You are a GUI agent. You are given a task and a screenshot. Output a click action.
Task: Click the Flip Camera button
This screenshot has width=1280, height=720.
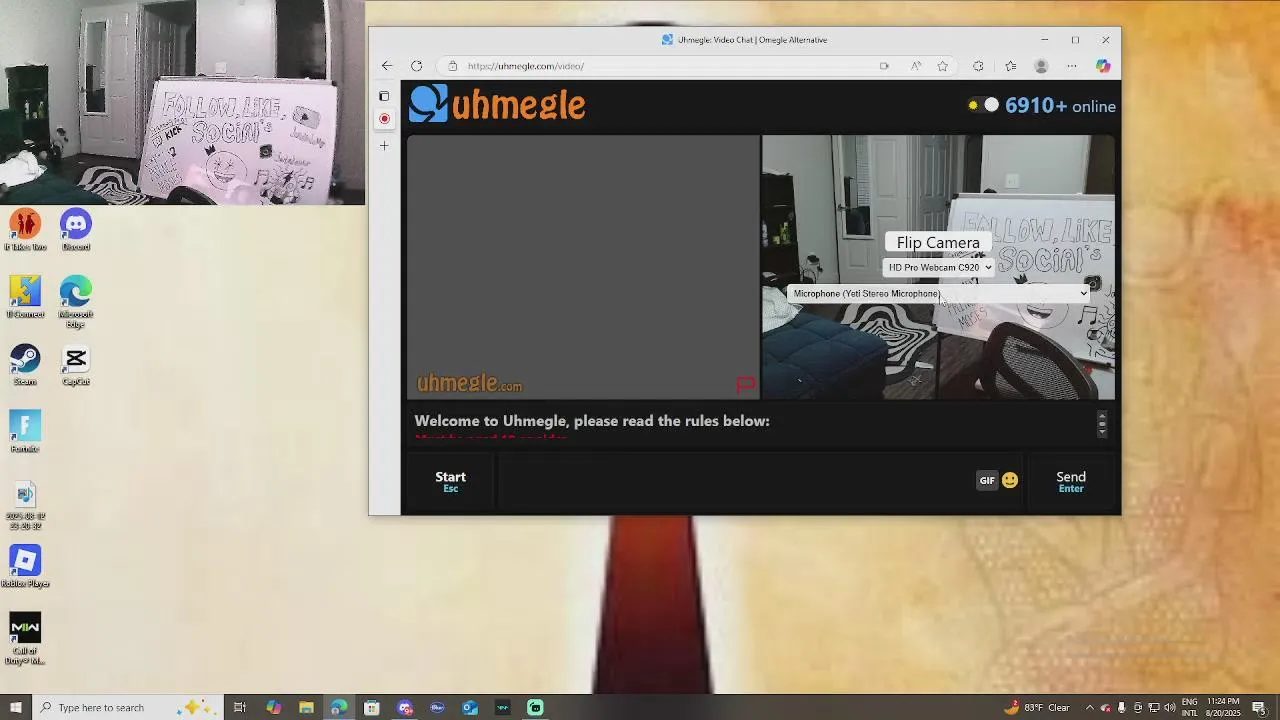tap(938, 243)
